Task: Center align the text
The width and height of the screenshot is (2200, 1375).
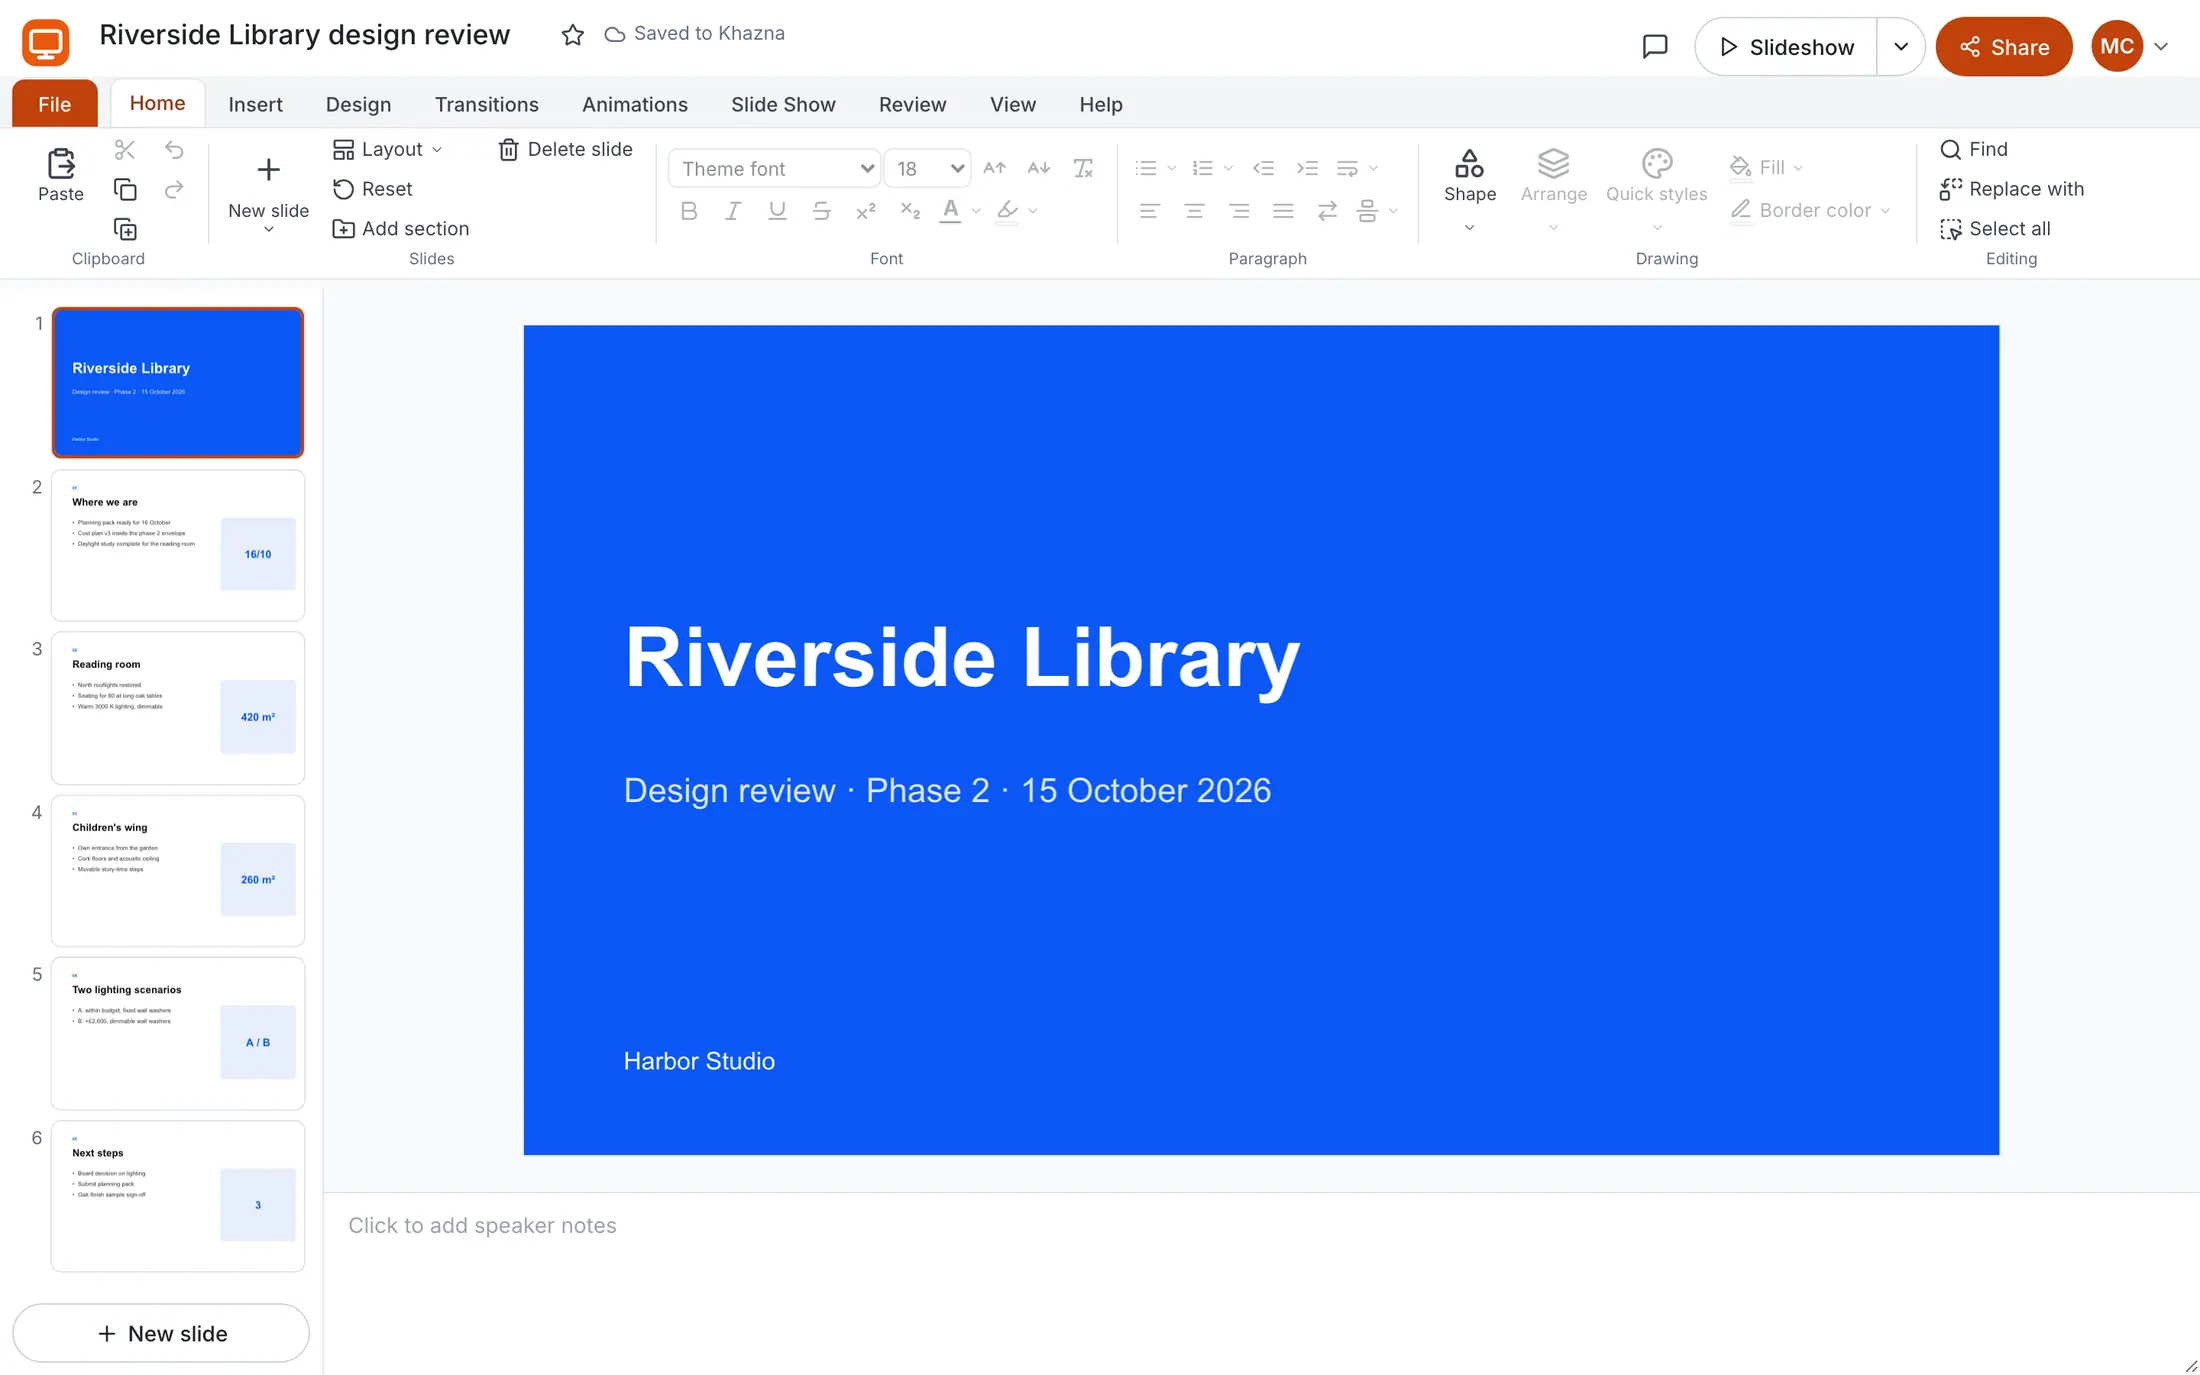Action: coord(1194,211)
